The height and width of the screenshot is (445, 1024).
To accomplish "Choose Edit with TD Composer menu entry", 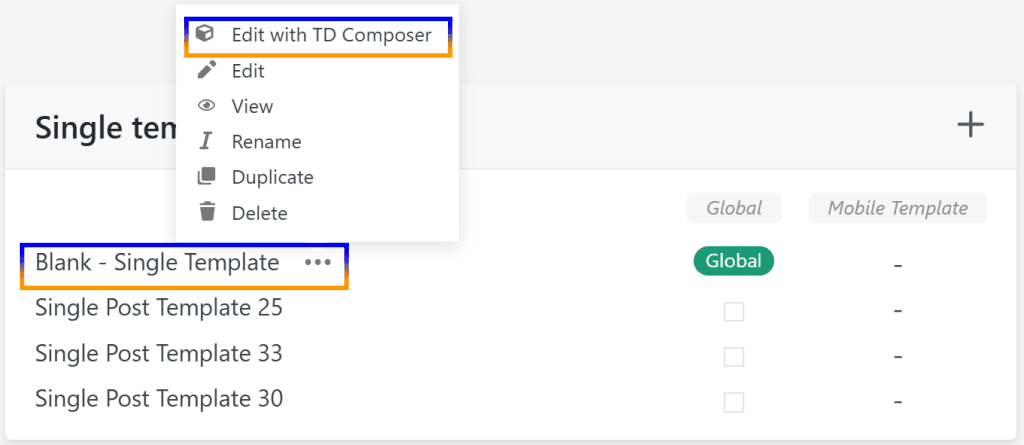I will coord(331,35).
